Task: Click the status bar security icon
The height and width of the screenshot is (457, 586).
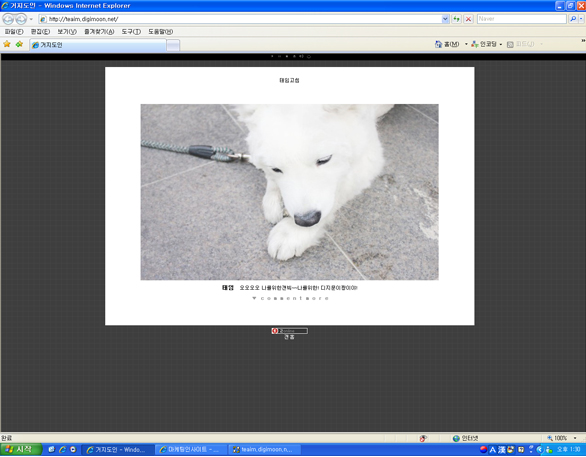Action: (423, 438)
